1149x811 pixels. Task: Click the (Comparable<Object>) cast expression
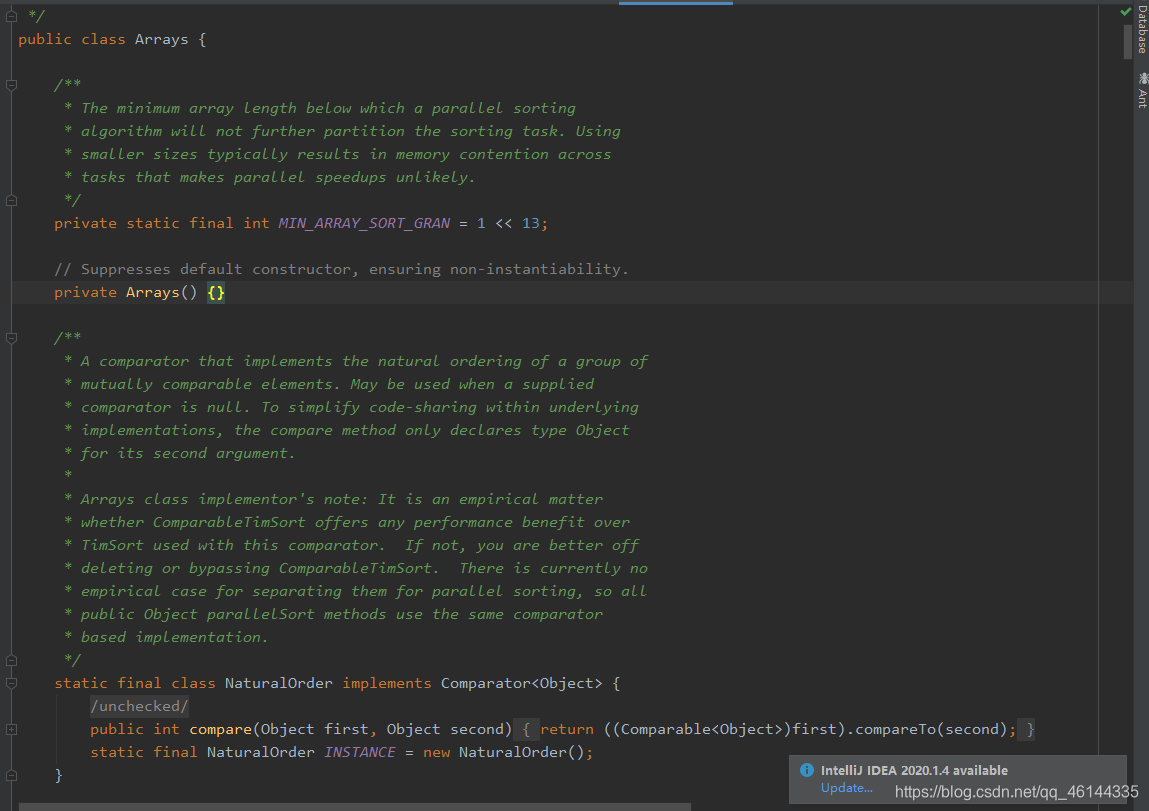point(702,729)
